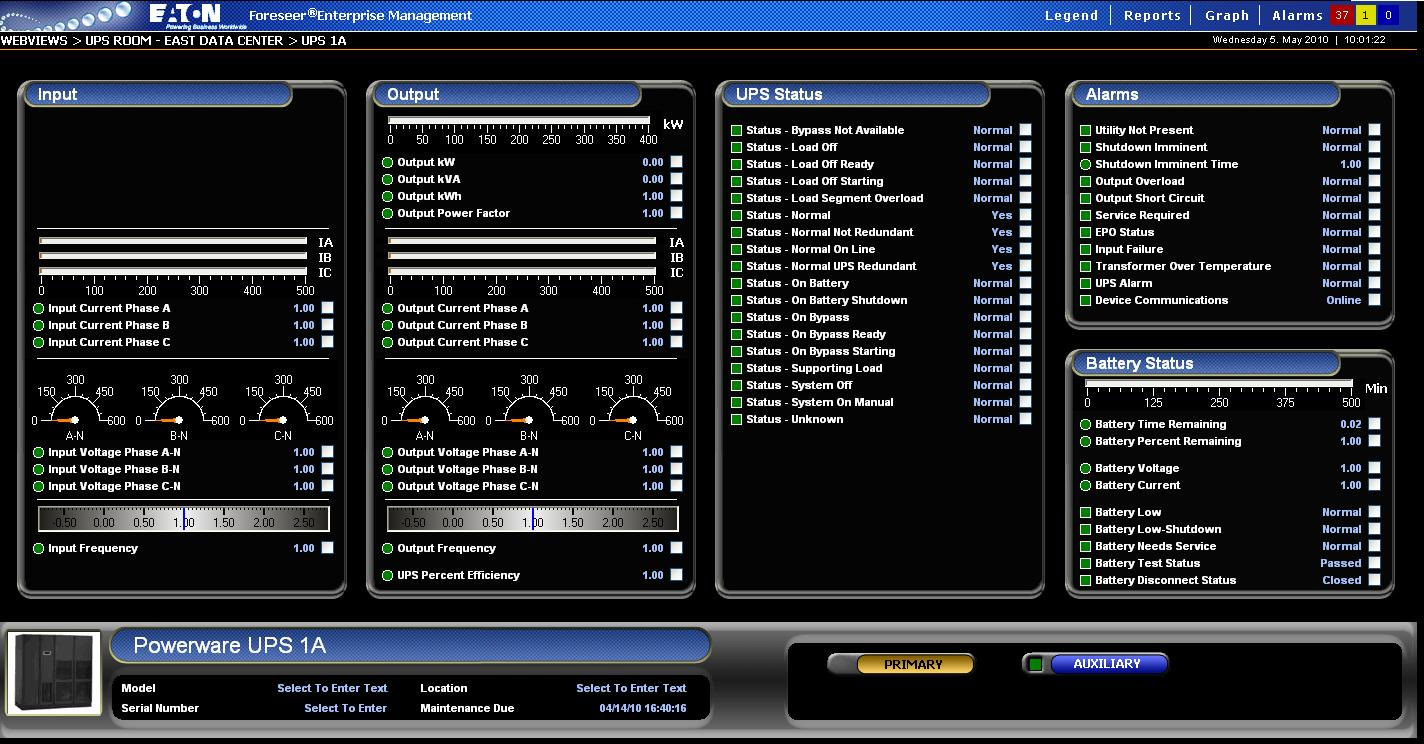1424x744 pixels.
Task: Click Status - Normal On Line value Yes
Action: 1002,249
